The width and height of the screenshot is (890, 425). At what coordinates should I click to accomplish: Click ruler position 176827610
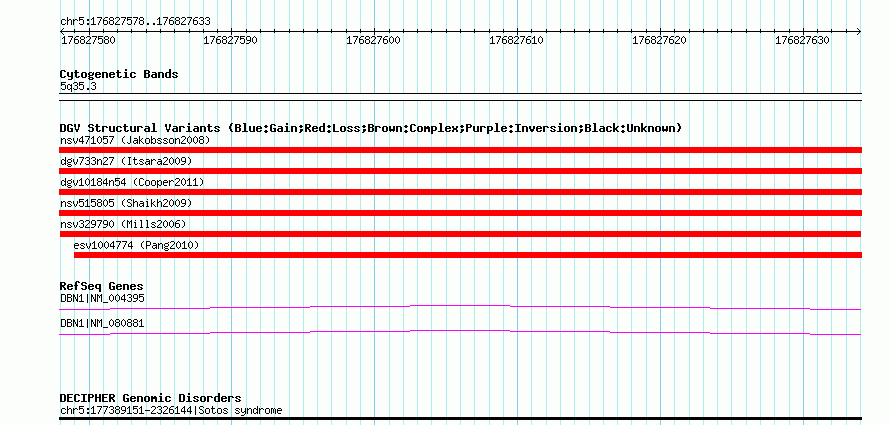(x=516, y=40)
